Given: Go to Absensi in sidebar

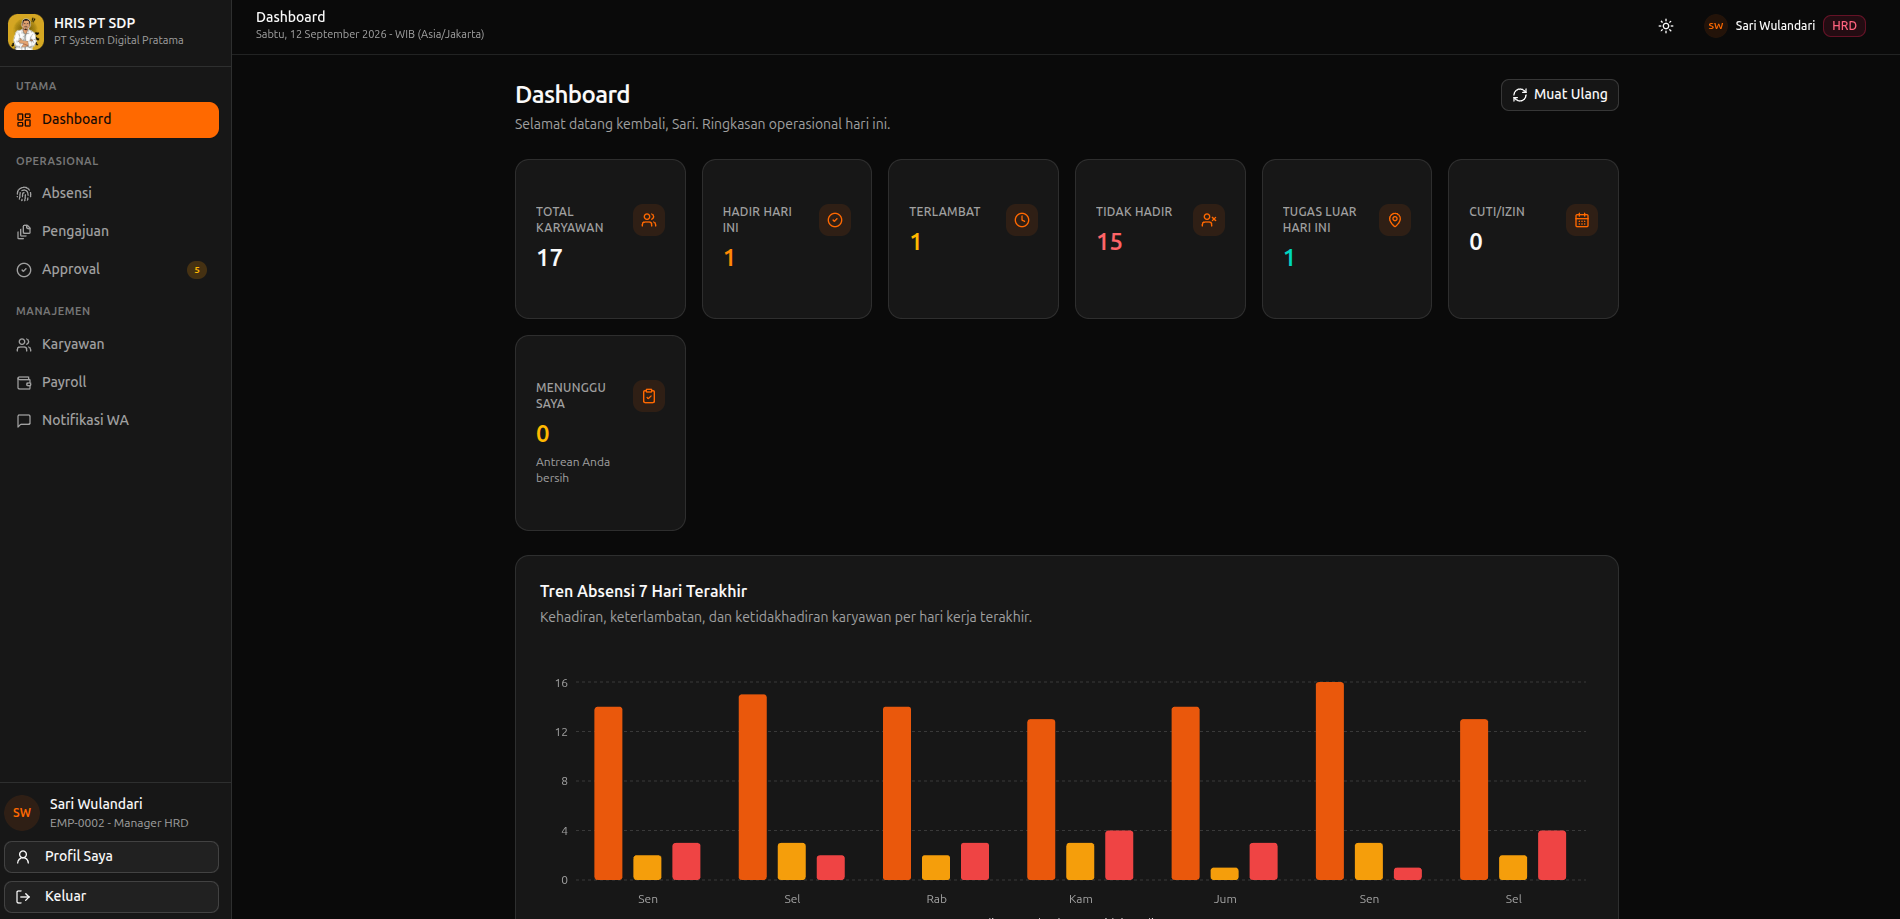Looking at the screenshot, I should pos(111,193).
